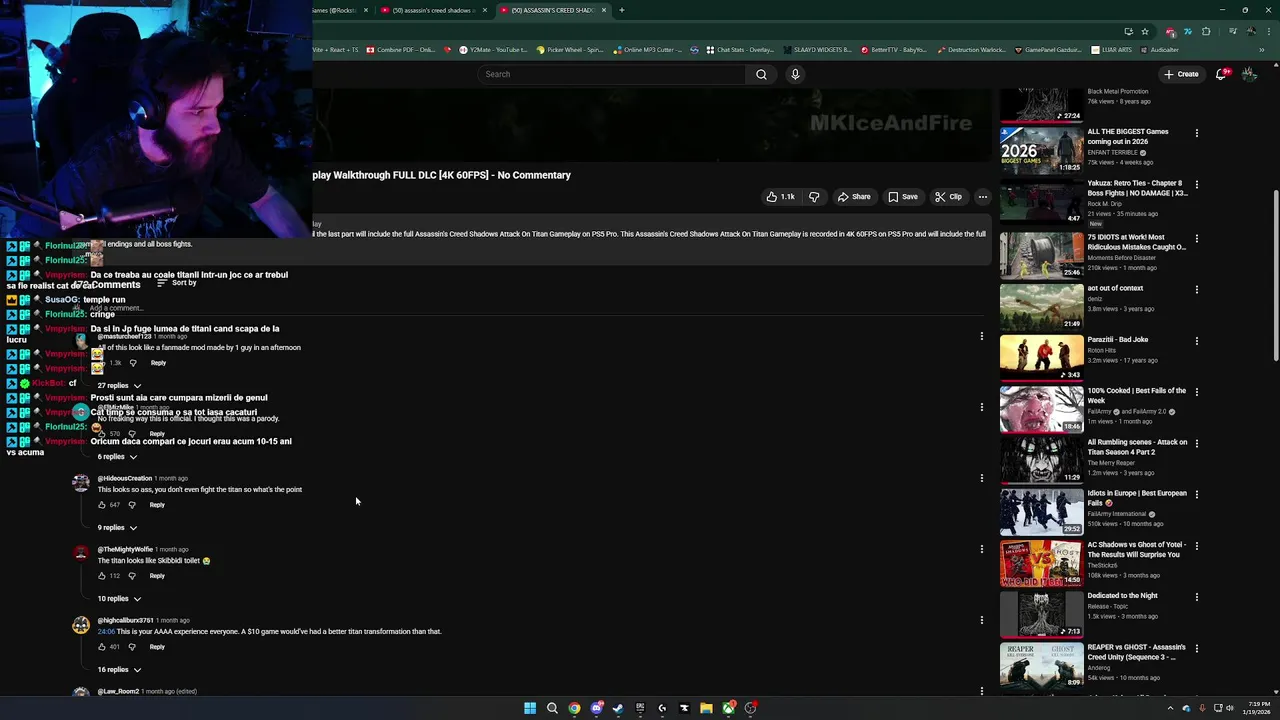1280x720 pixels.
Task: Jump to 24:06 timestamp in comment
Action: pos(106,632)
